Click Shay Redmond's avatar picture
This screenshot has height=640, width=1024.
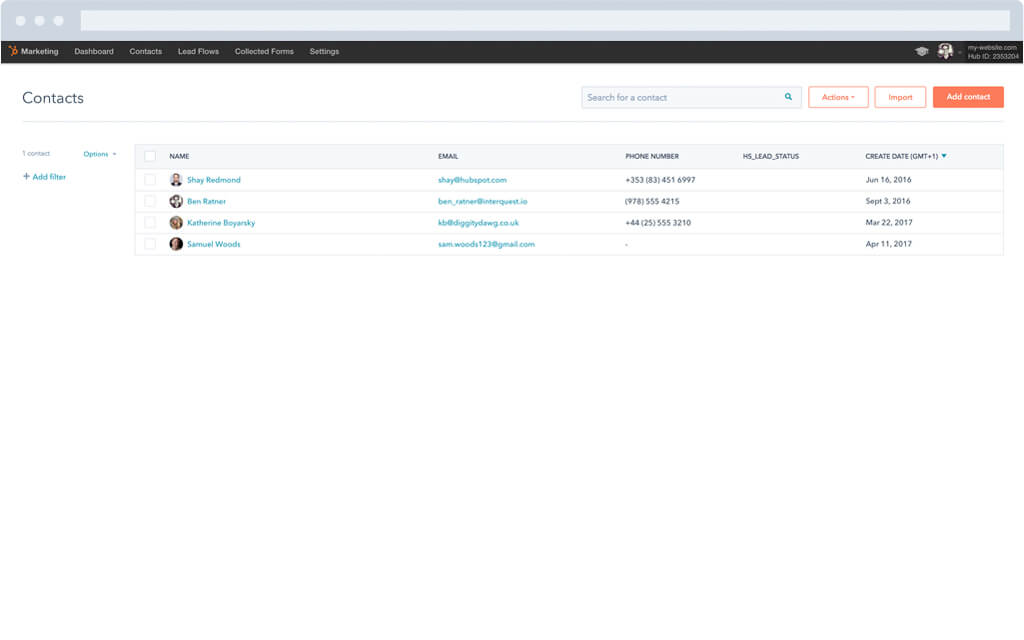coord(176,180)
